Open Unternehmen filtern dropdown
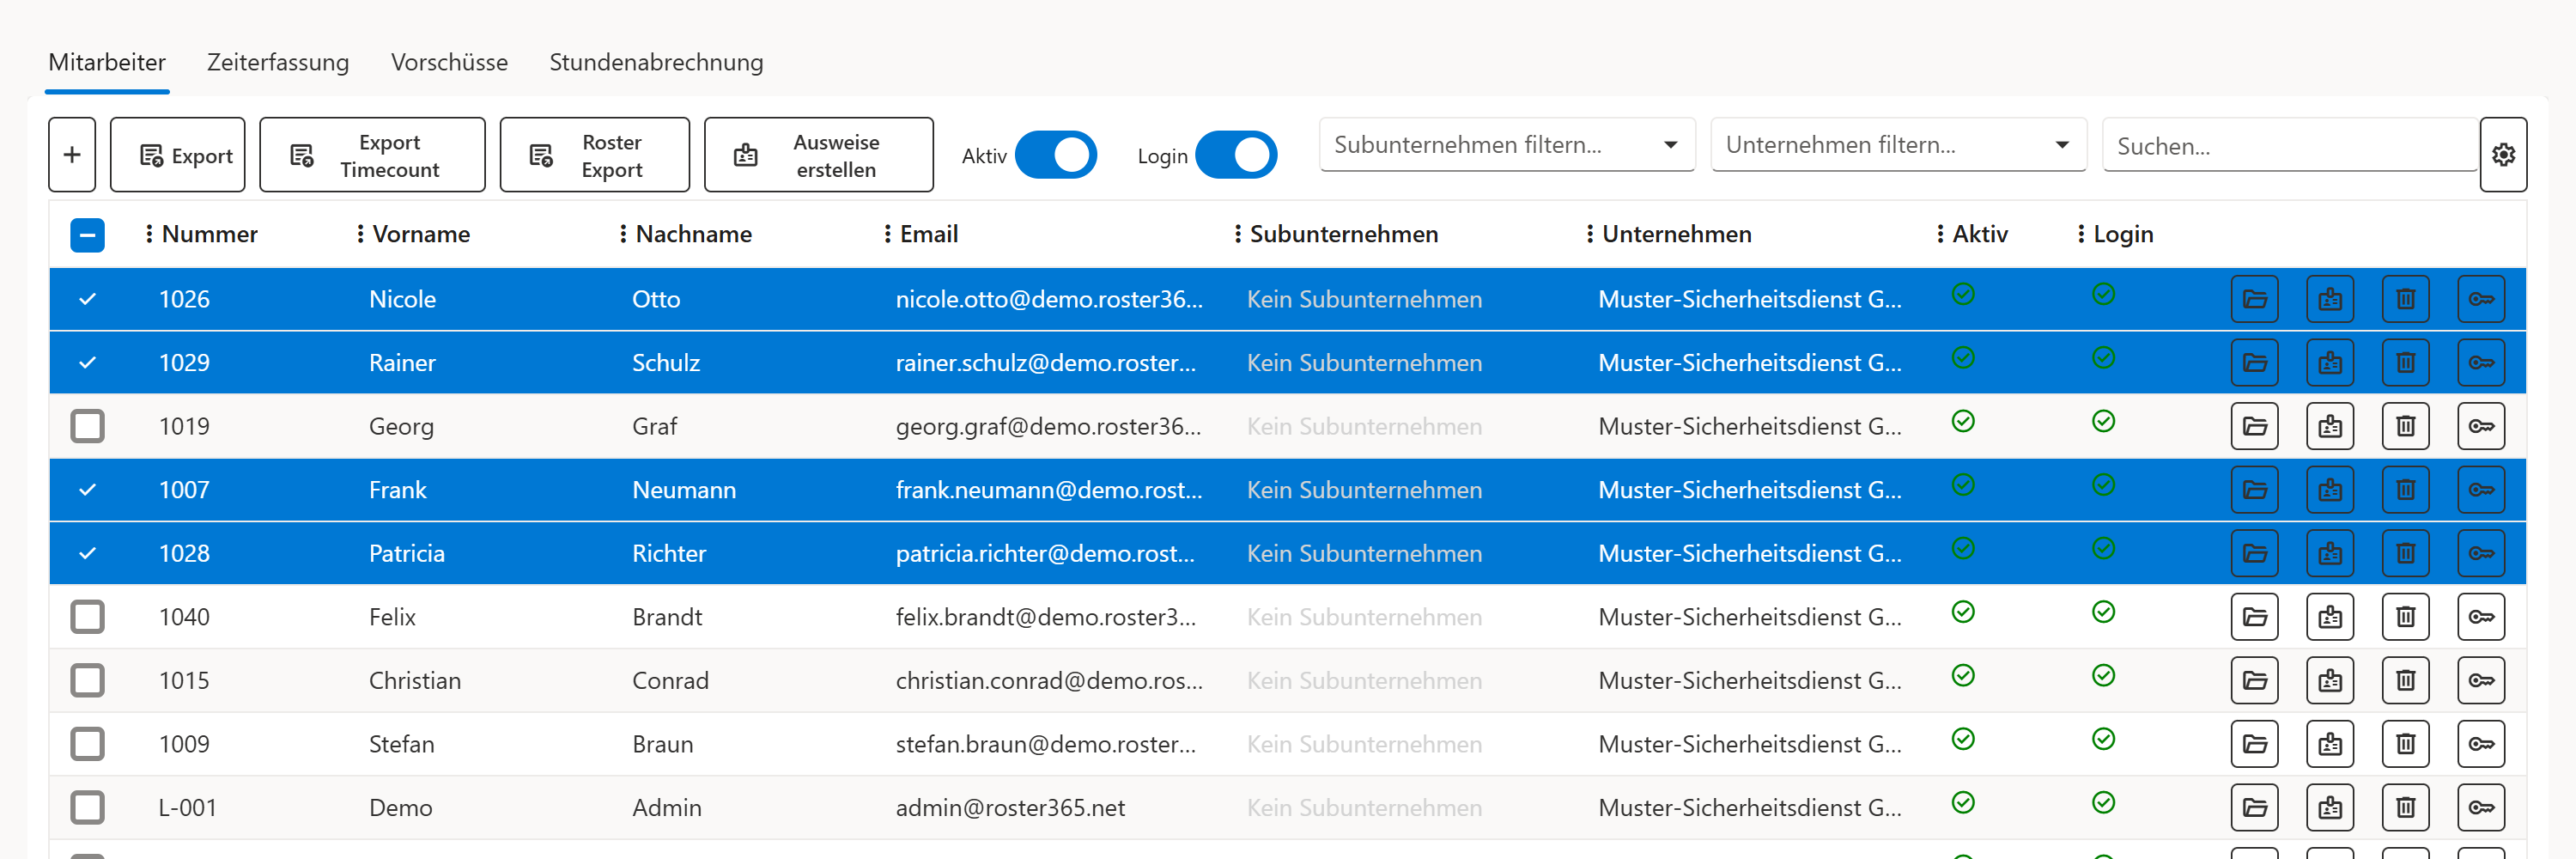 click(x=1898, y=145)
